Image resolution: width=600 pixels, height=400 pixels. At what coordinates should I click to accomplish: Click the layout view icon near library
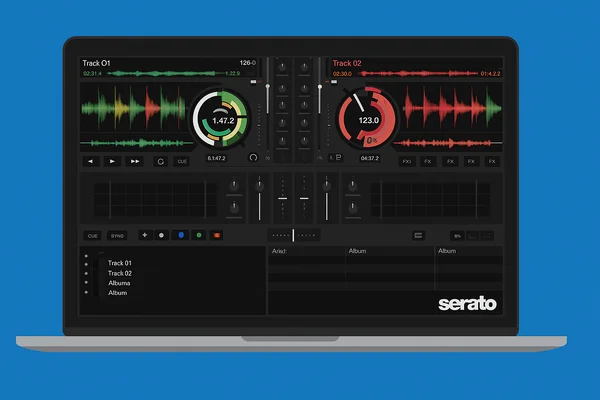pyautogui.click(x=419, y=236)
